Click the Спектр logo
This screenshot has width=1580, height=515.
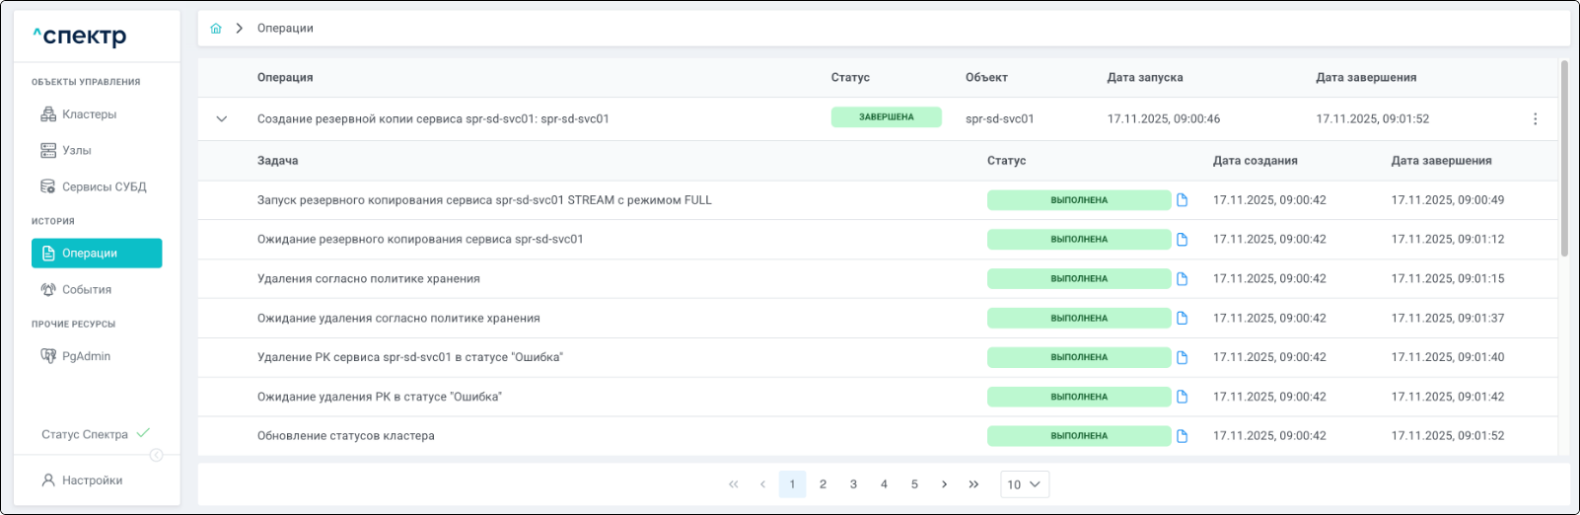click(x=80, y=37)
